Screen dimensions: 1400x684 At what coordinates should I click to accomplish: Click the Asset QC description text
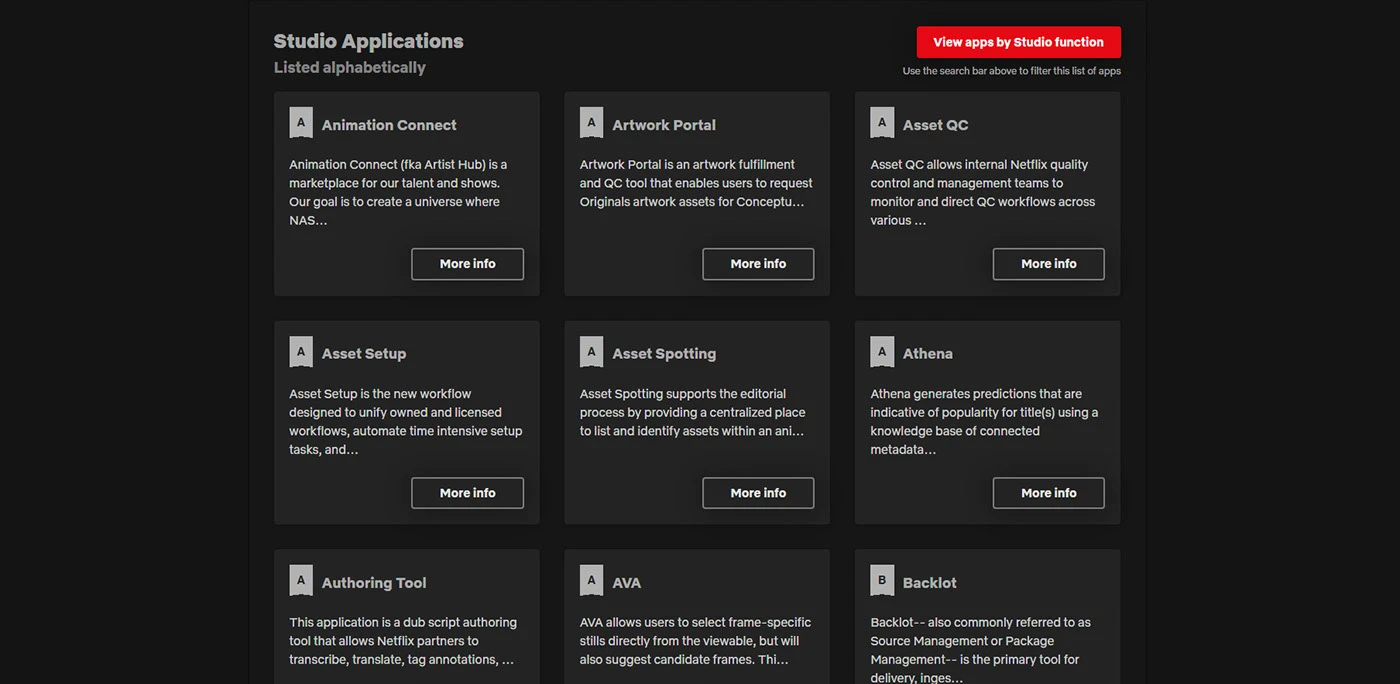[983, 192]
